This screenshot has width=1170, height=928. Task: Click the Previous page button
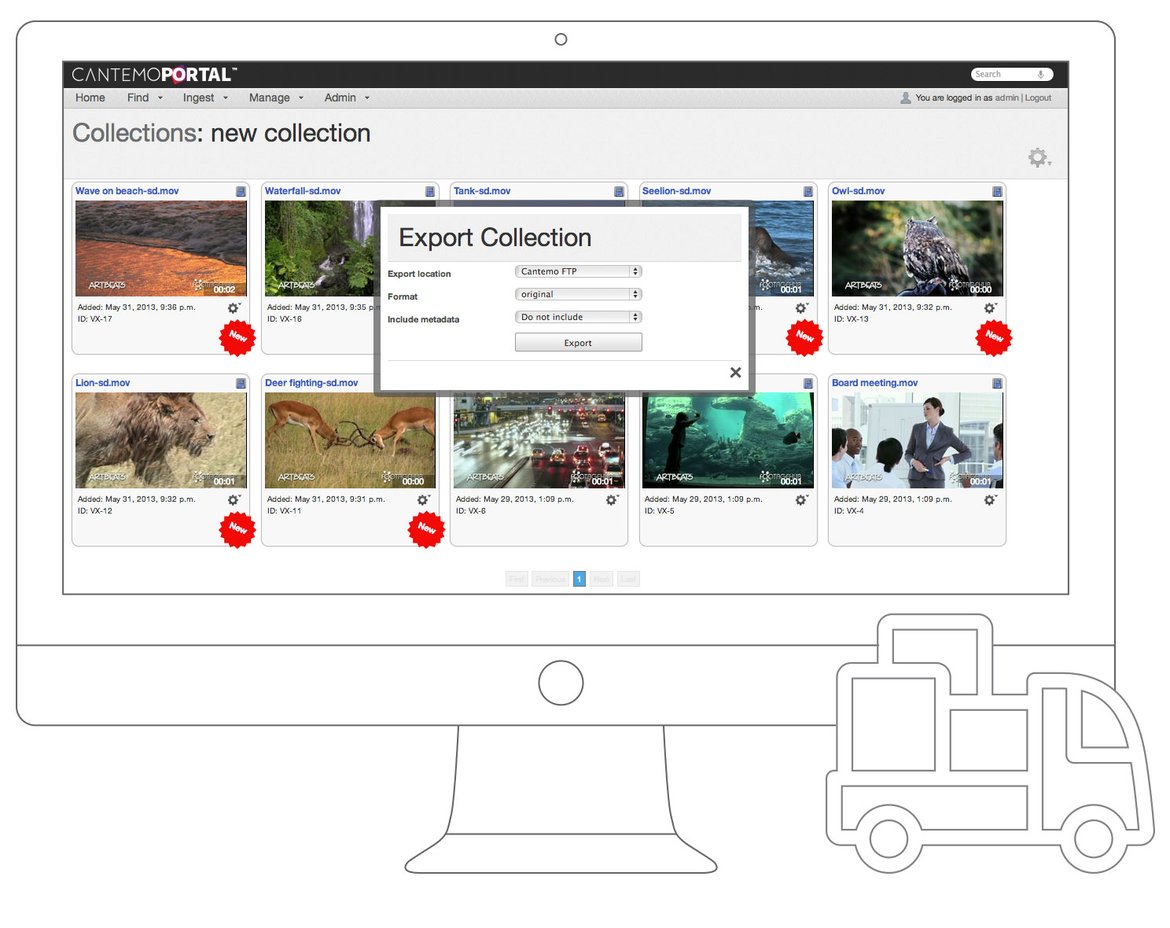tap(550, 579)
